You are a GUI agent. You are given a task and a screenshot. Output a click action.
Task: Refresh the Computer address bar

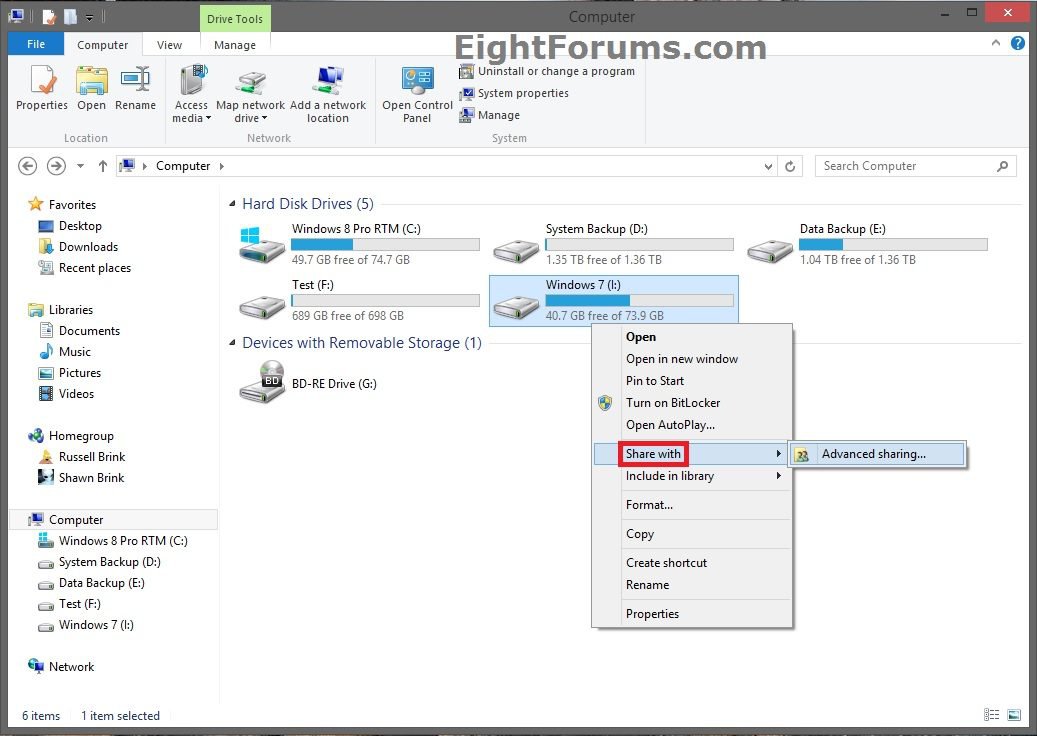[791, 167]
